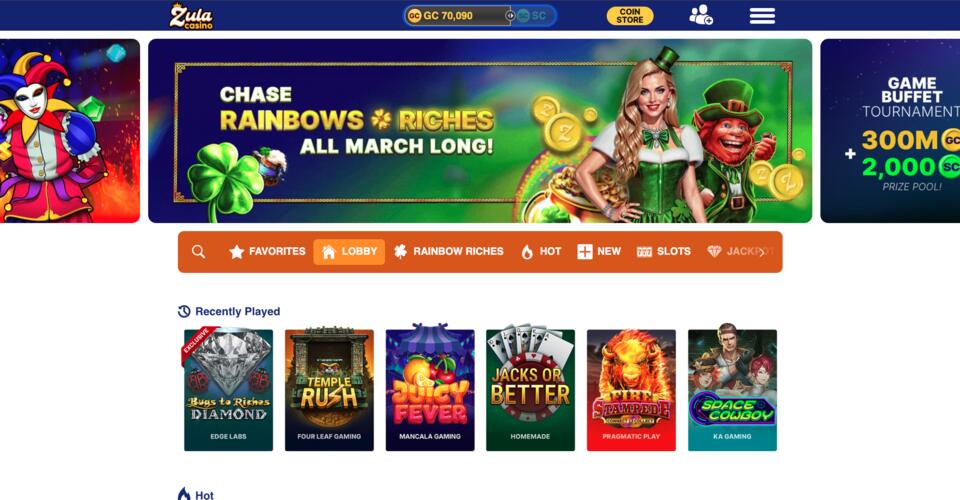Launch the Temple Rush game thumbnail
This screenshot has width=960, height=500.
click(329, 390)
